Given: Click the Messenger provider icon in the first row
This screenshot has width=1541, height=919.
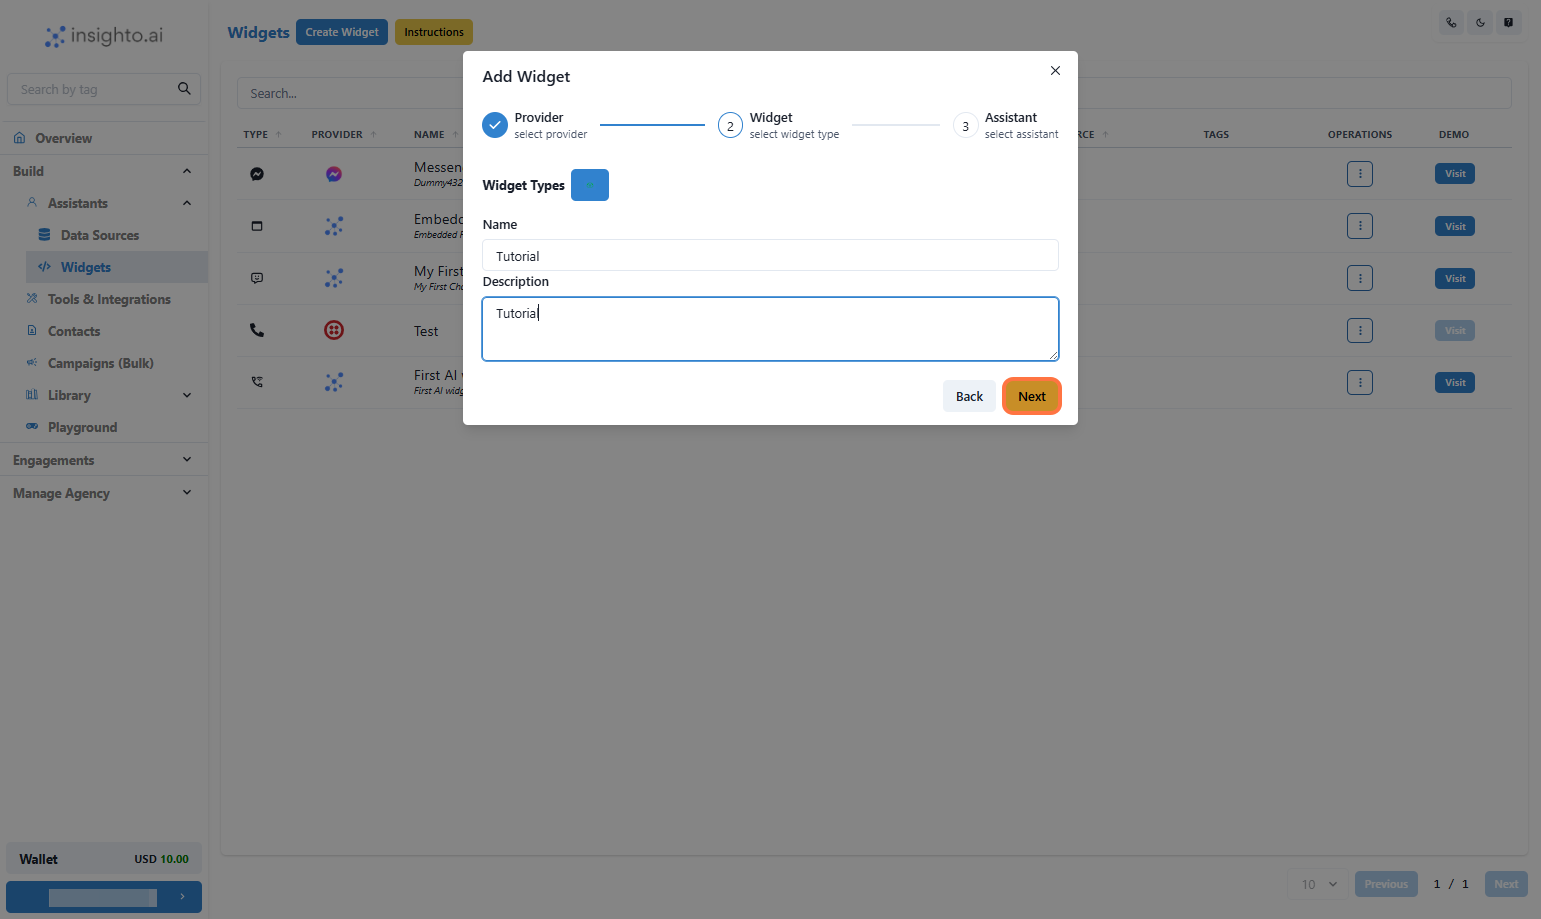Looking at the screenshot, I should (x=333, y=173).
